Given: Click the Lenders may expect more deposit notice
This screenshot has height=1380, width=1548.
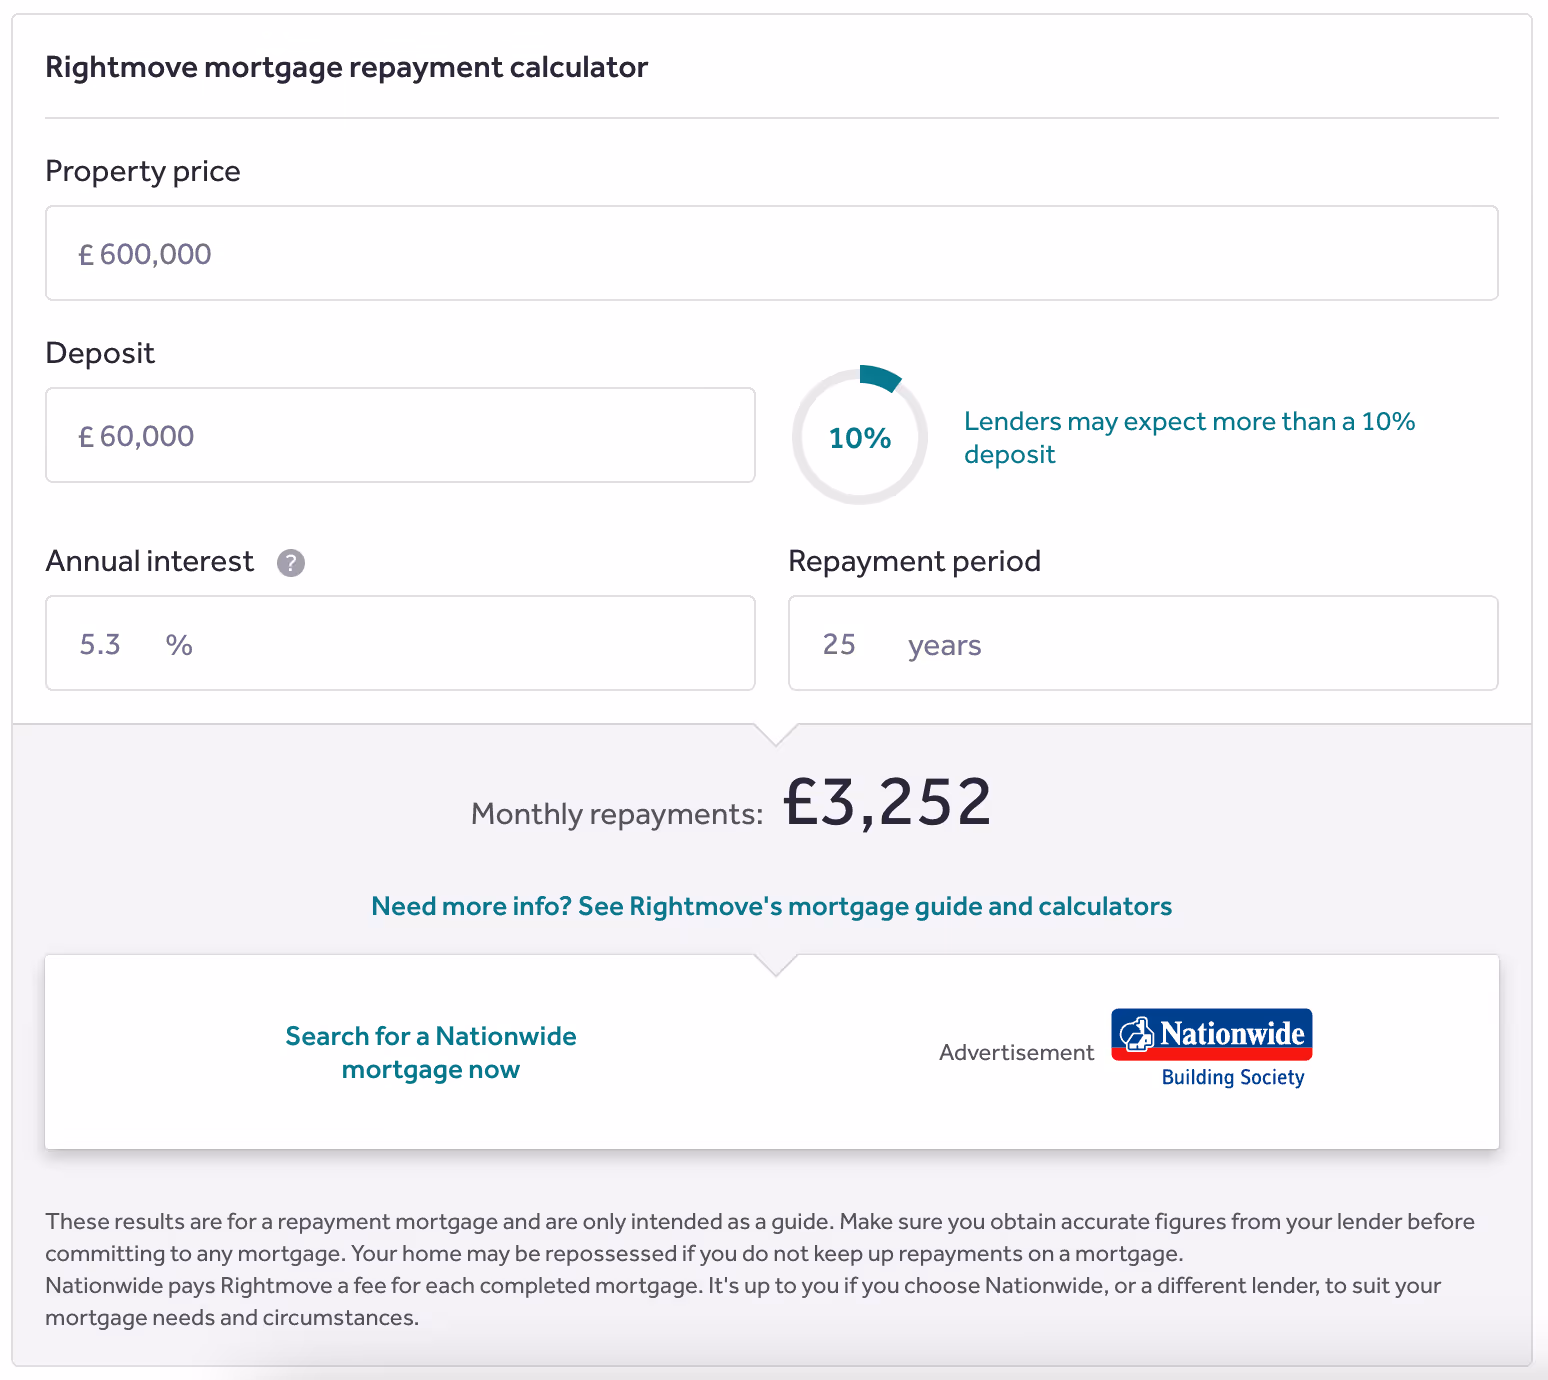Looking at the screenshot, I should pyautogui.click(x=1188, y=437).
